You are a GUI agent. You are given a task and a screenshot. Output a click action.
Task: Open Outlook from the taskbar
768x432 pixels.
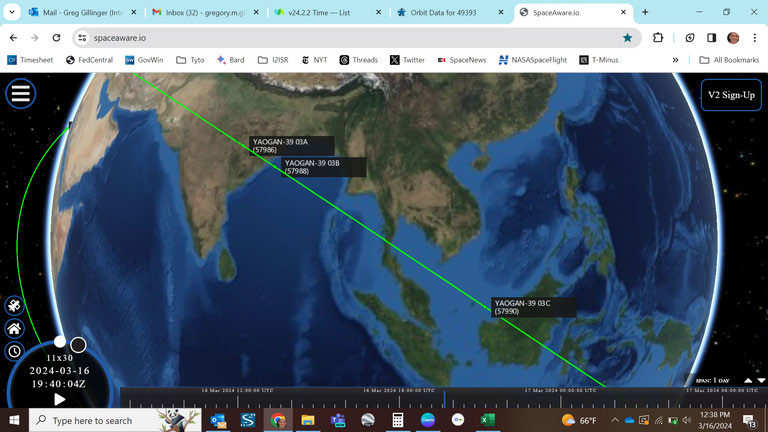218,420
